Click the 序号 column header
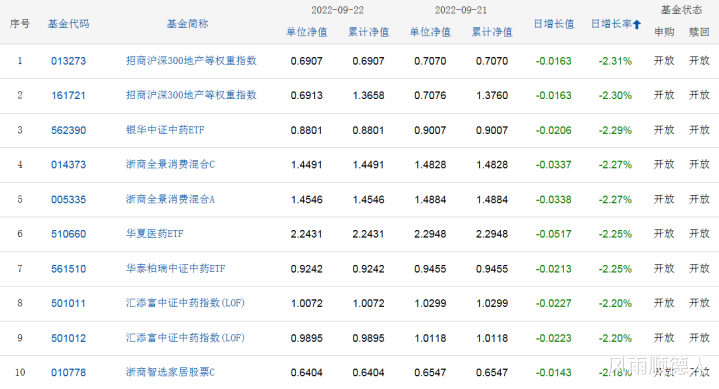This screenshot has height=389, width=719. tap(20, 24)
